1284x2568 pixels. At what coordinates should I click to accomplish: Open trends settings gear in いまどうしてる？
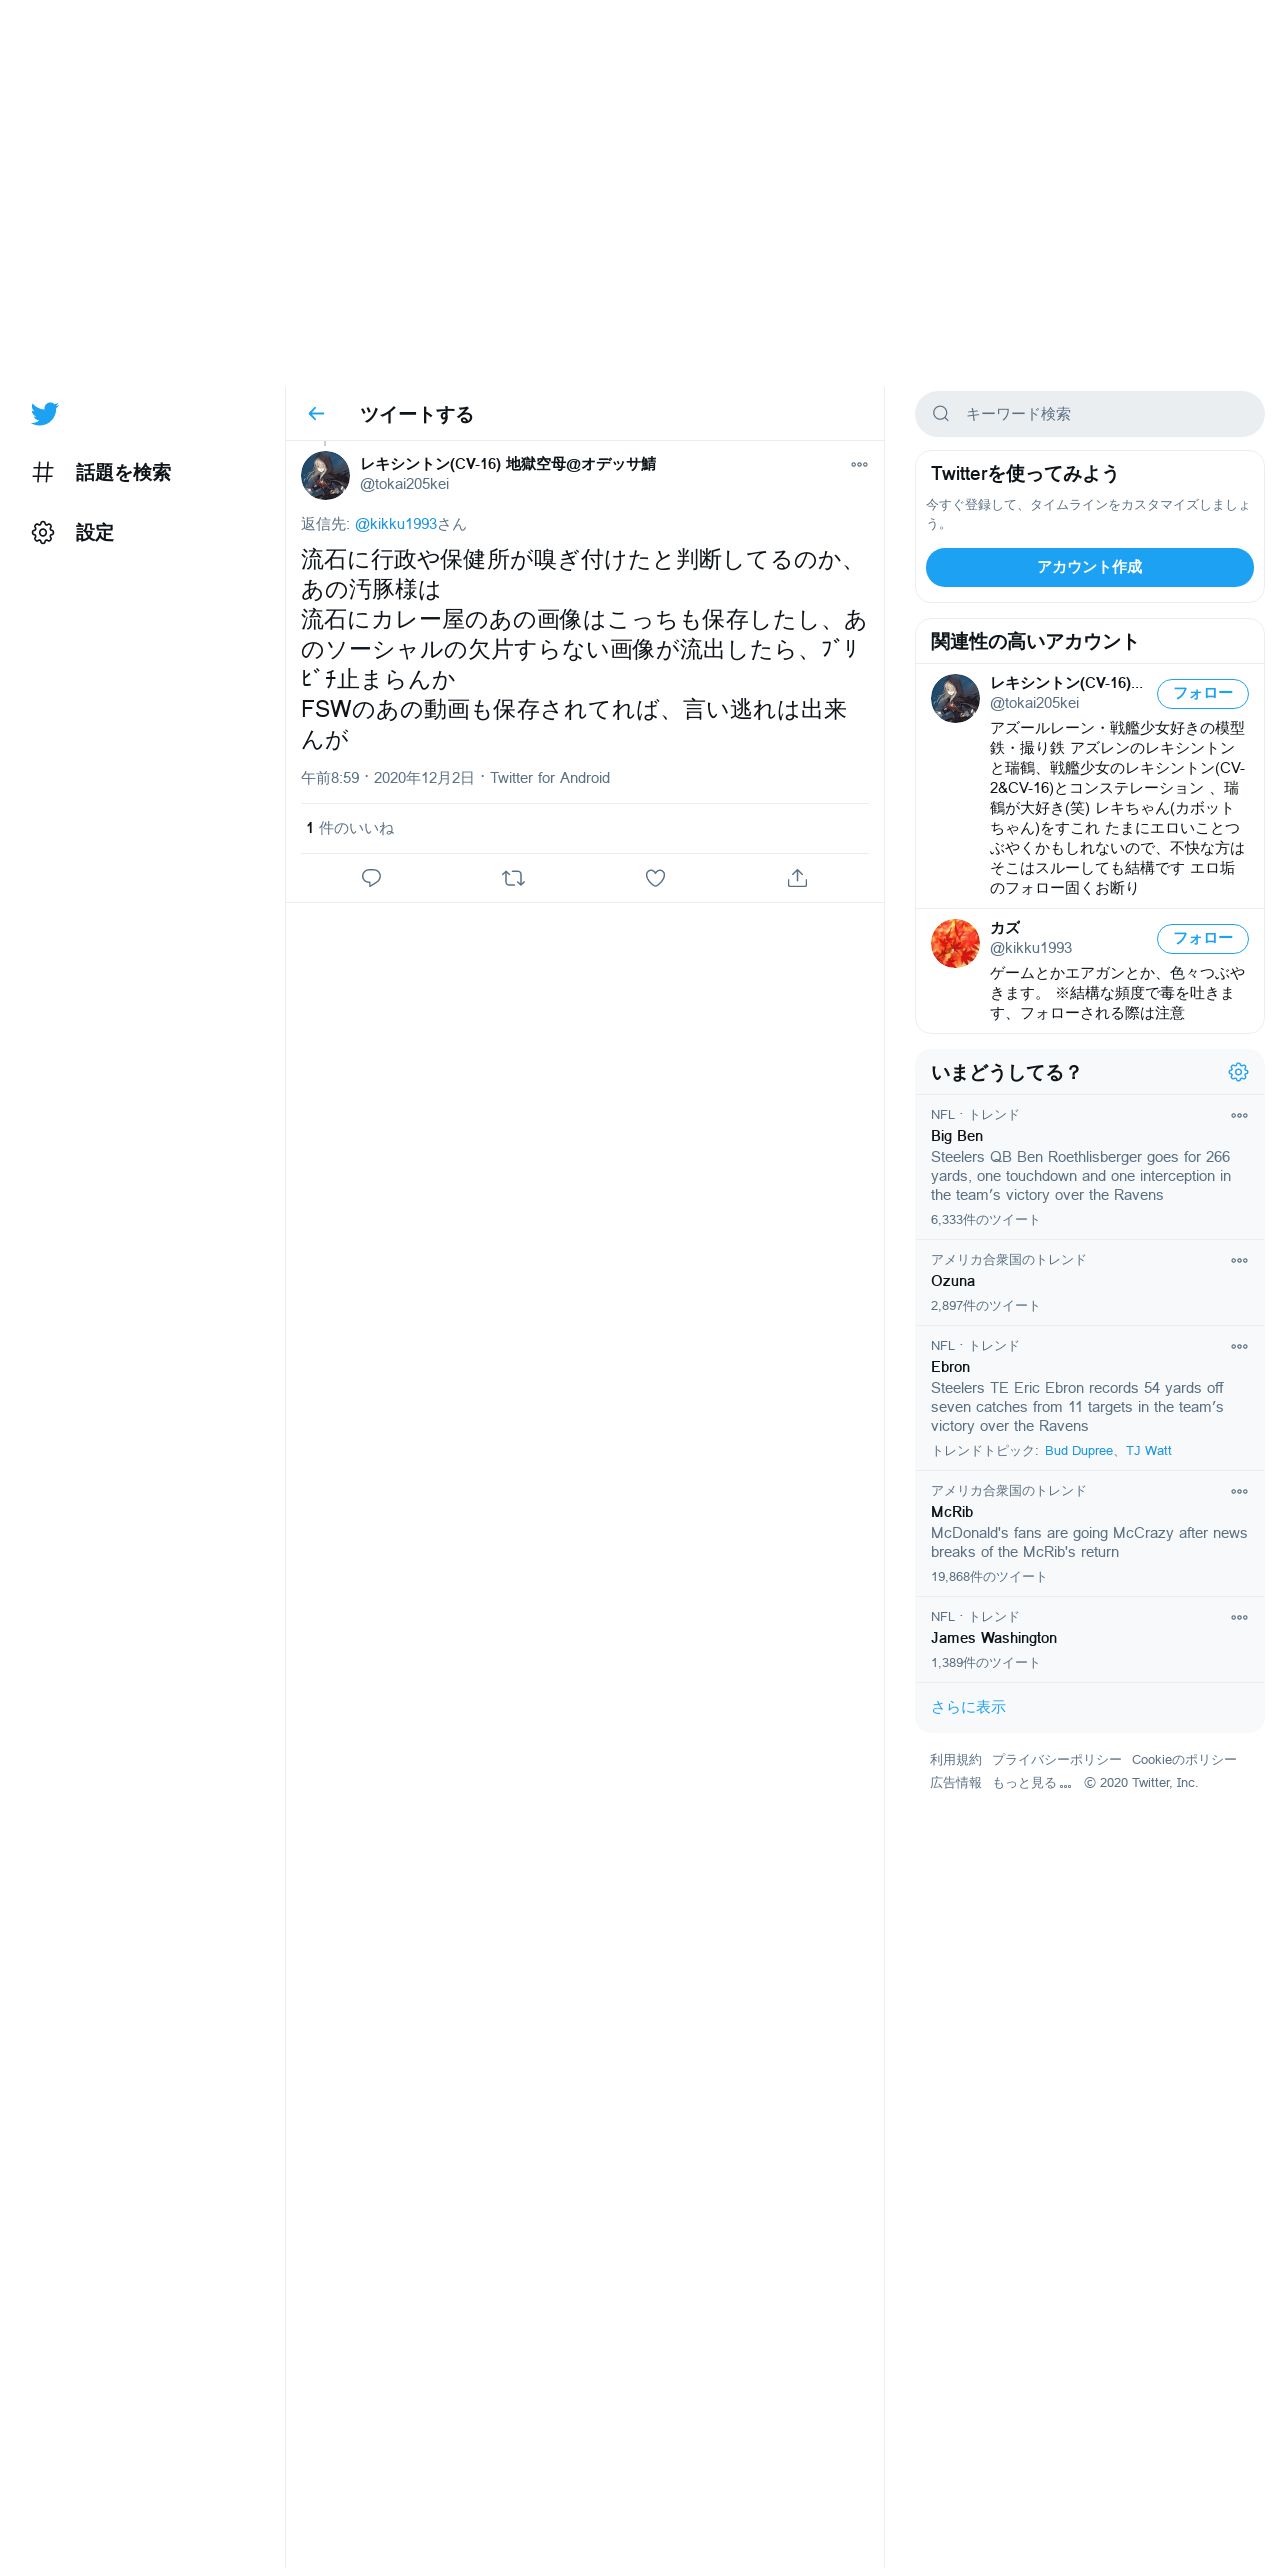click(x=1238, y=1072)
